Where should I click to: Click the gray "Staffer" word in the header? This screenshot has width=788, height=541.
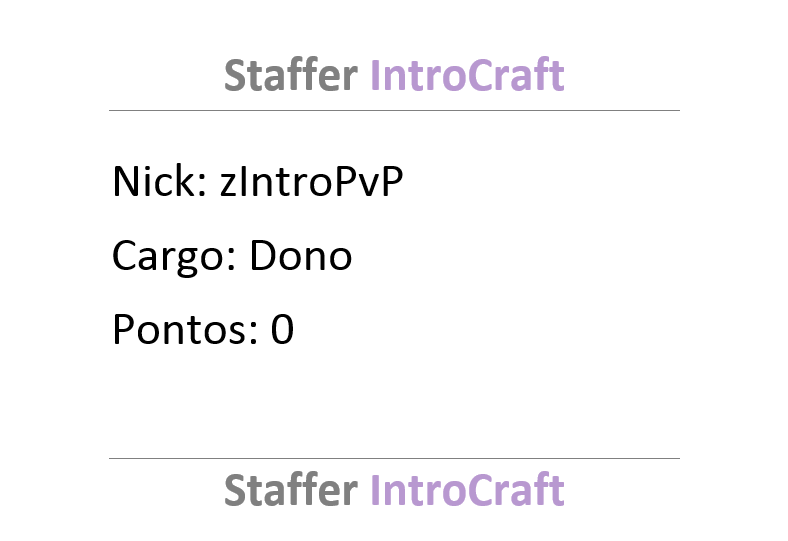290,75
